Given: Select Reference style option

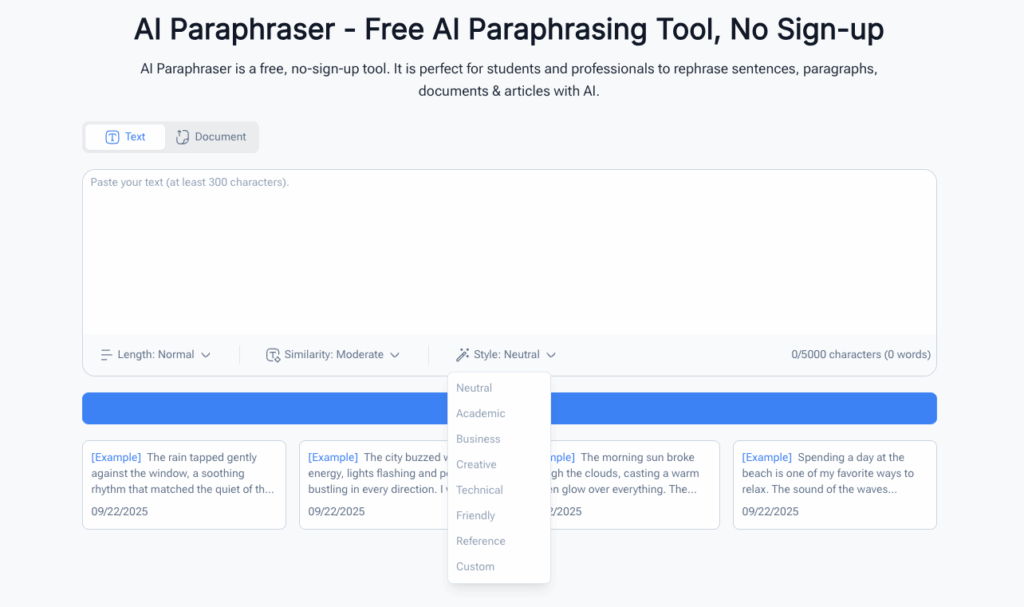Looking at the screenshot, I should tap(480, 541).
